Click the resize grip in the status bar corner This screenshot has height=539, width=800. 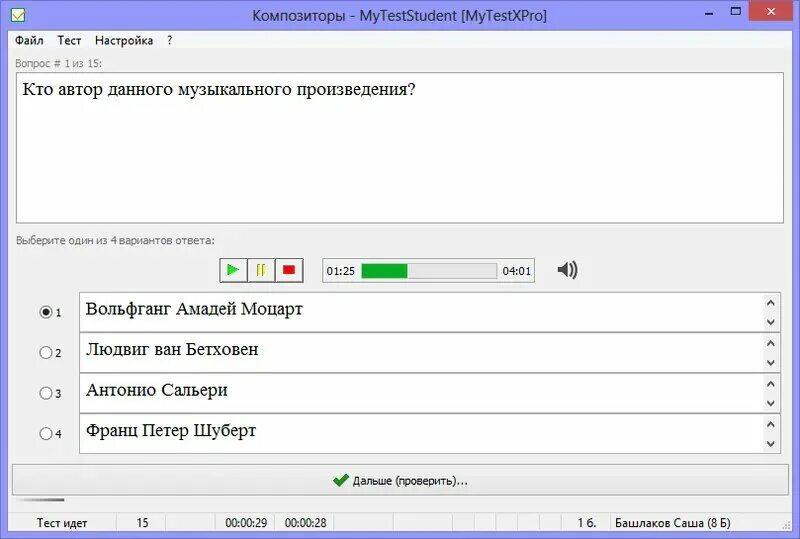point(786,525)
